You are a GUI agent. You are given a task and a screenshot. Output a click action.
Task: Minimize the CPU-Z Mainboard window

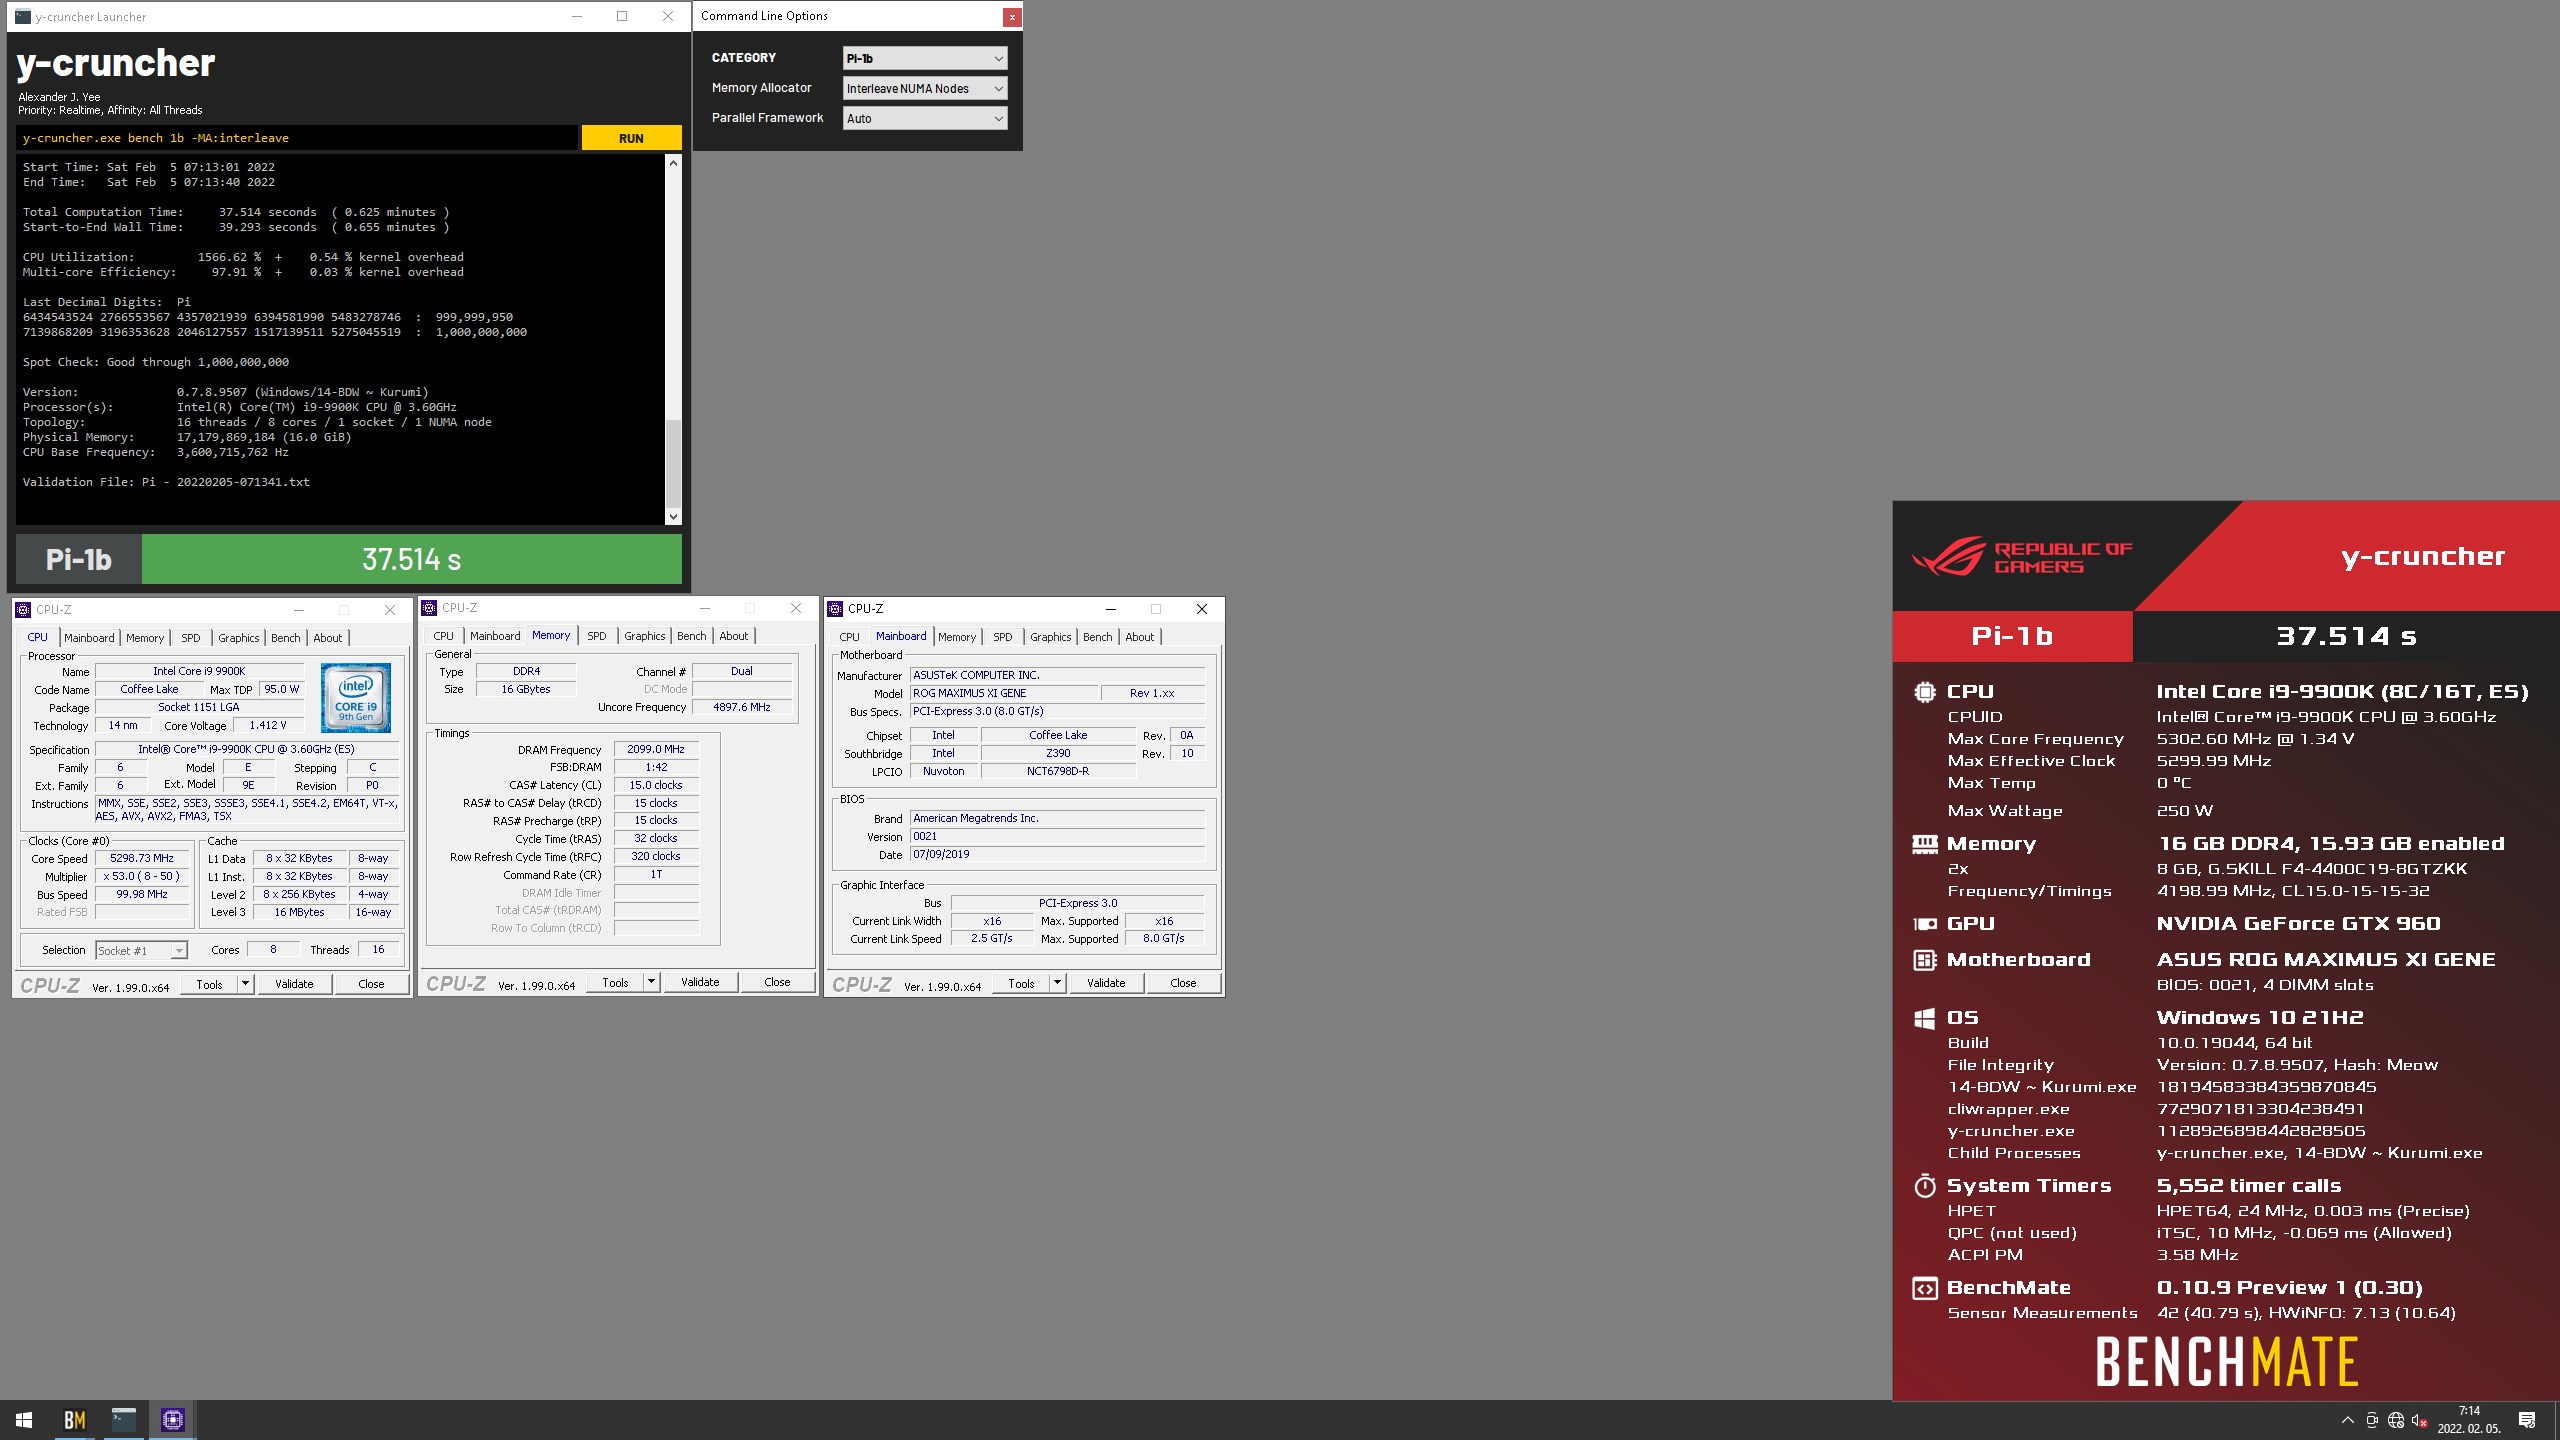(x=1110, y=608)
